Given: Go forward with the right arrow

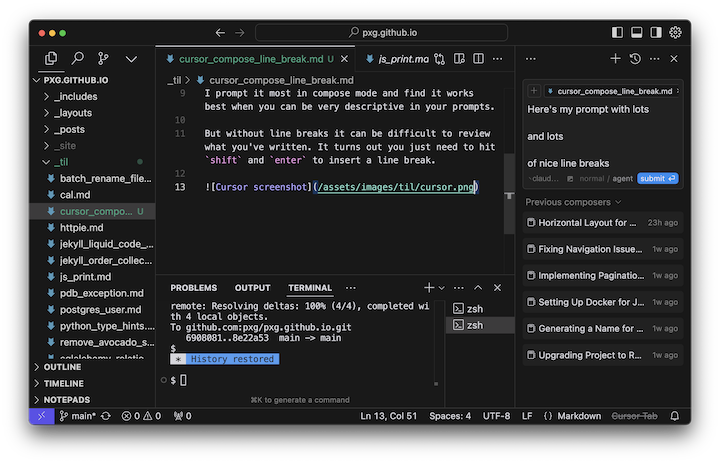Looking at the screenshot, I should click(240, 33).
